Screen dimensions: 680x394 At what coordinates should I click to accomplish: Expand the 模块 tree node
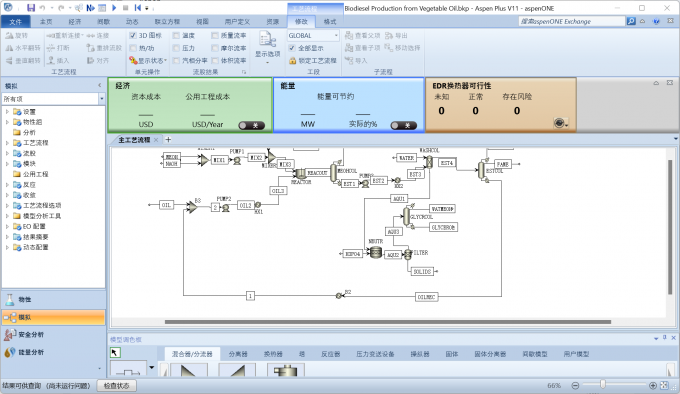click(7, 163)
